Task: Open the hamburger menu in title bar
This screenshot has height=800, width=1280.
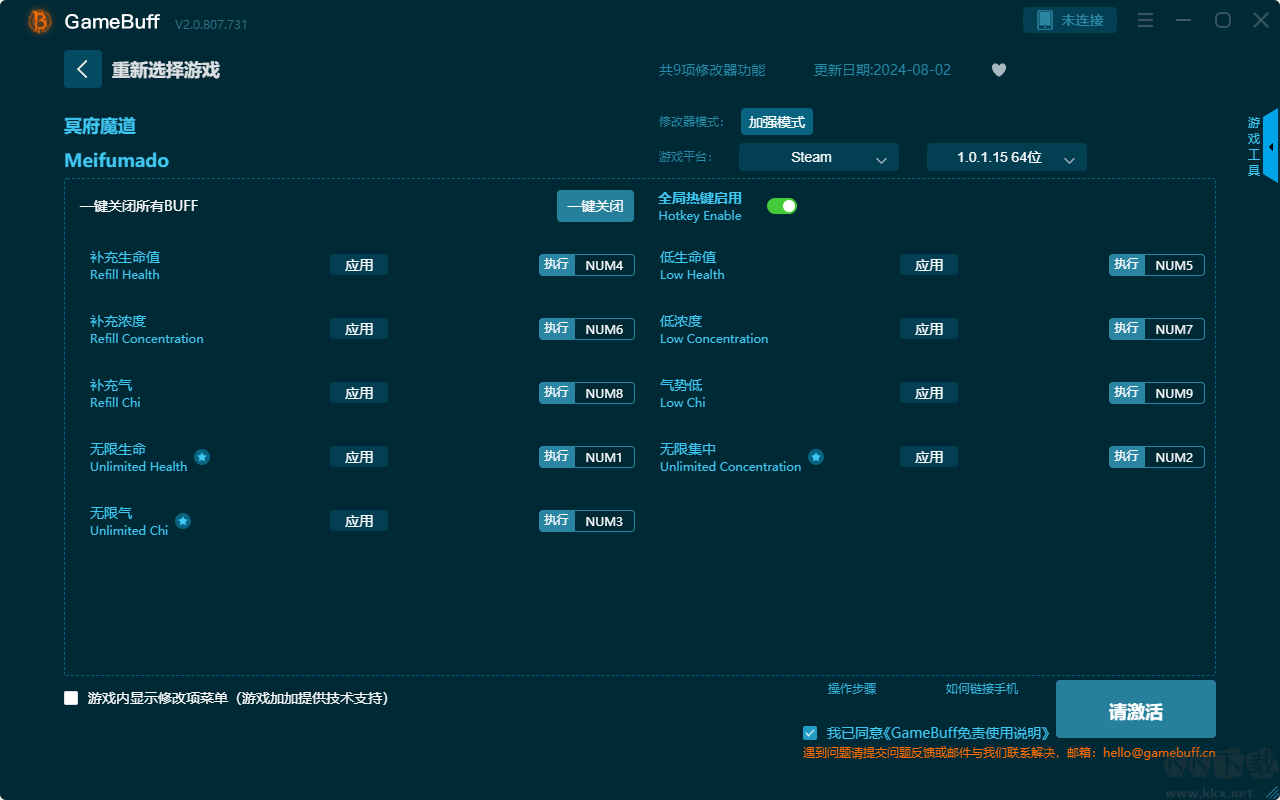Action: click(1146, 20)
